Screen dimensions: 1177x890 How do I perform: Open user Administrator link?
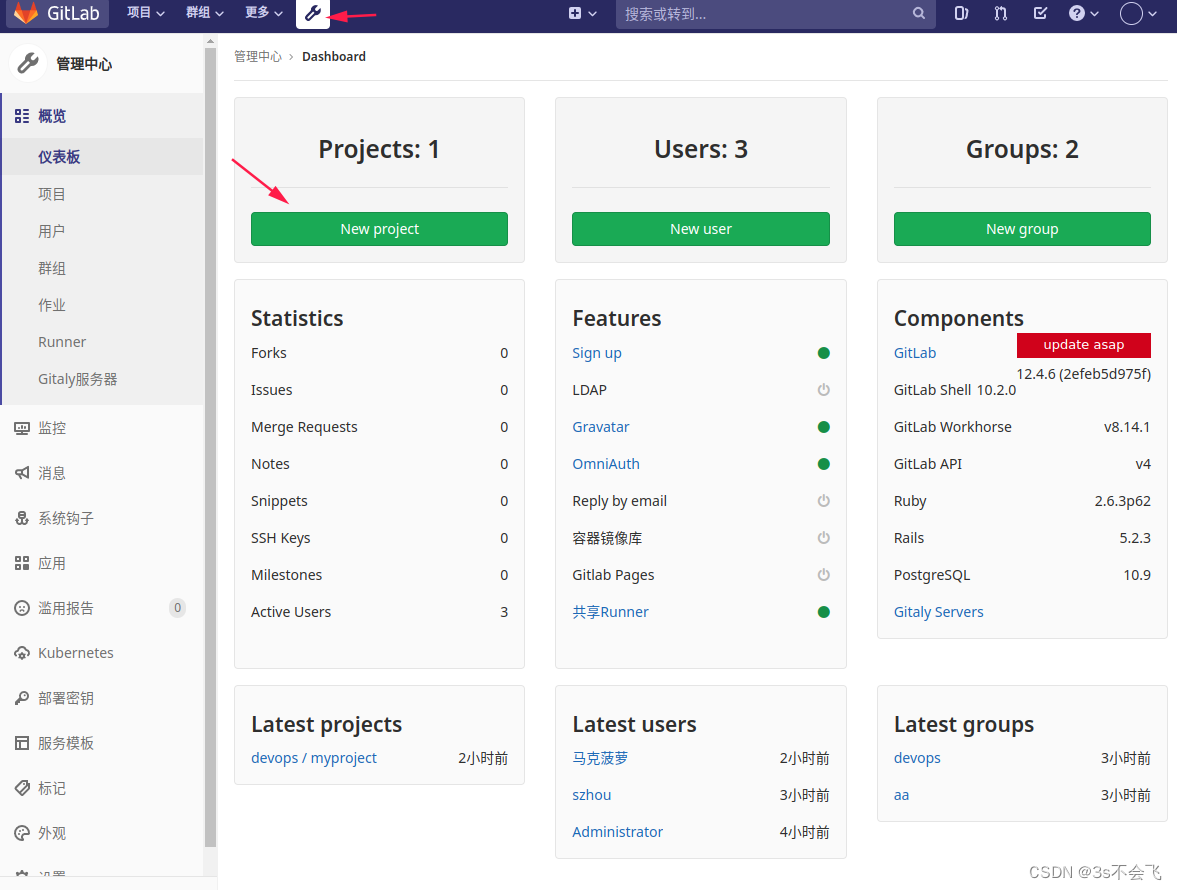[x=617, y=832]
